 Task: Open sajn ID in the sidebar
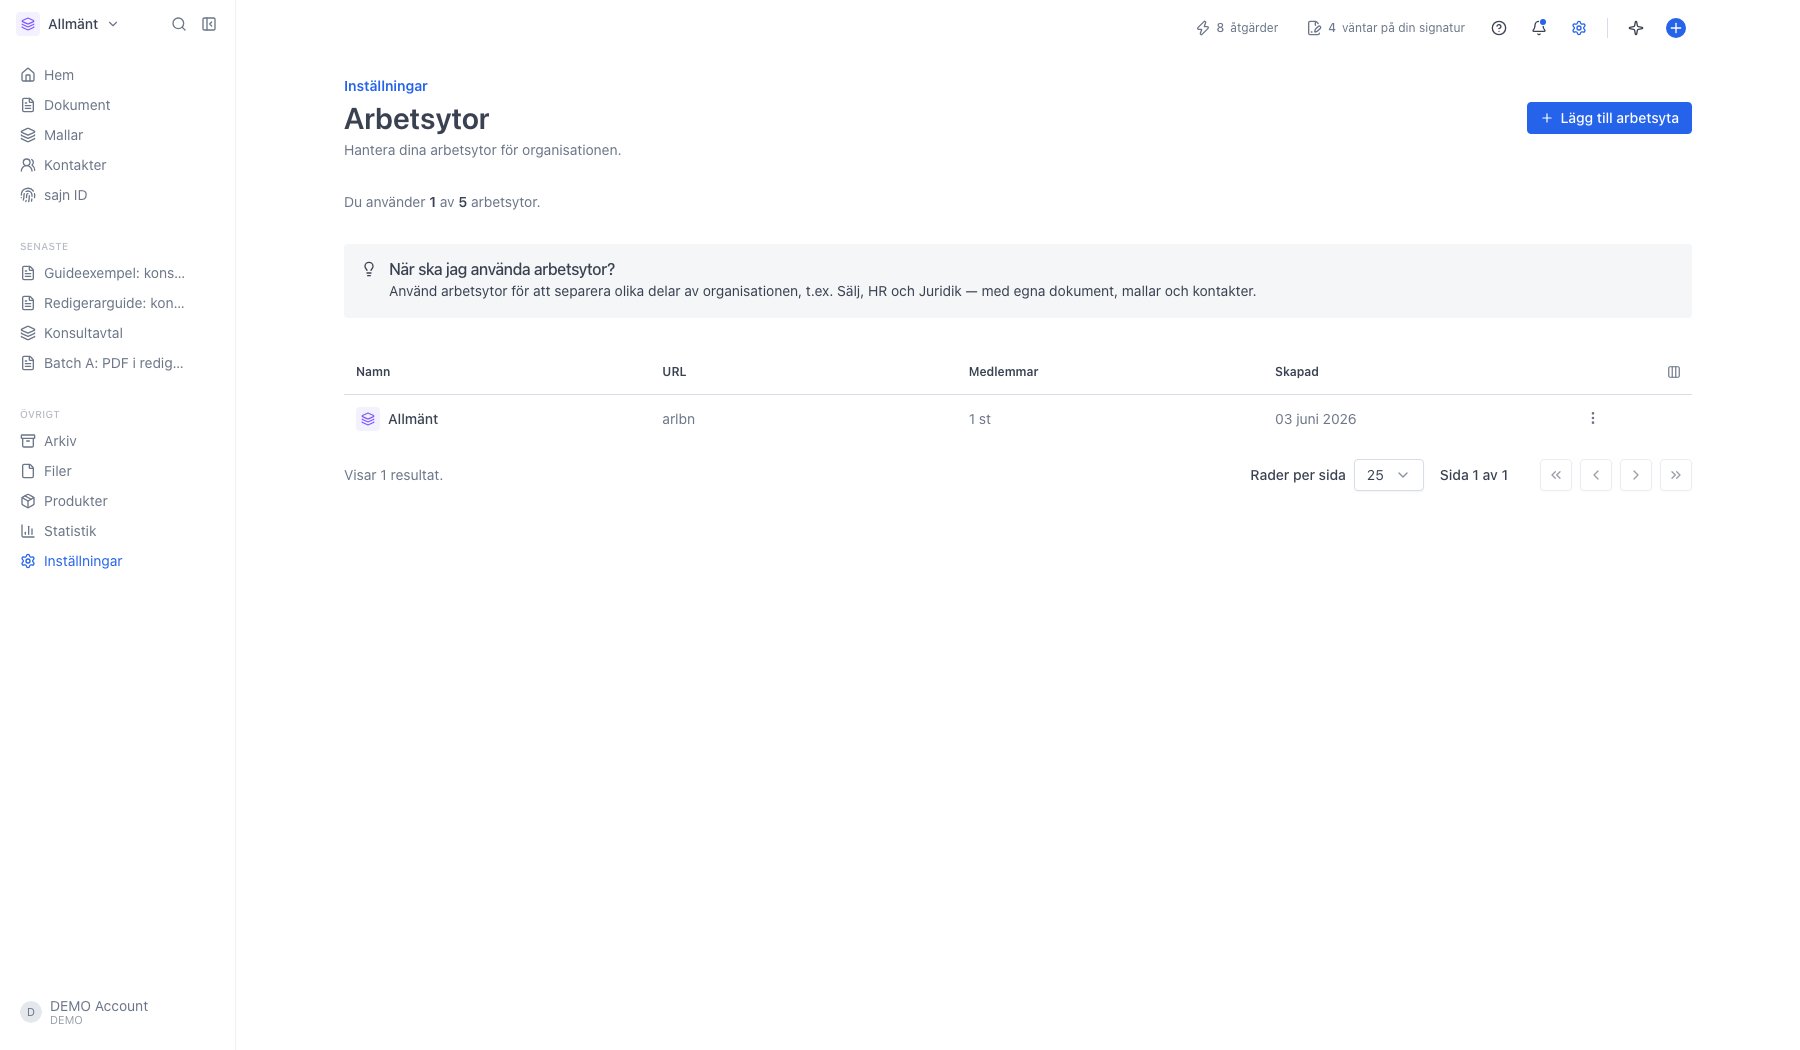[x=118, y=195]
